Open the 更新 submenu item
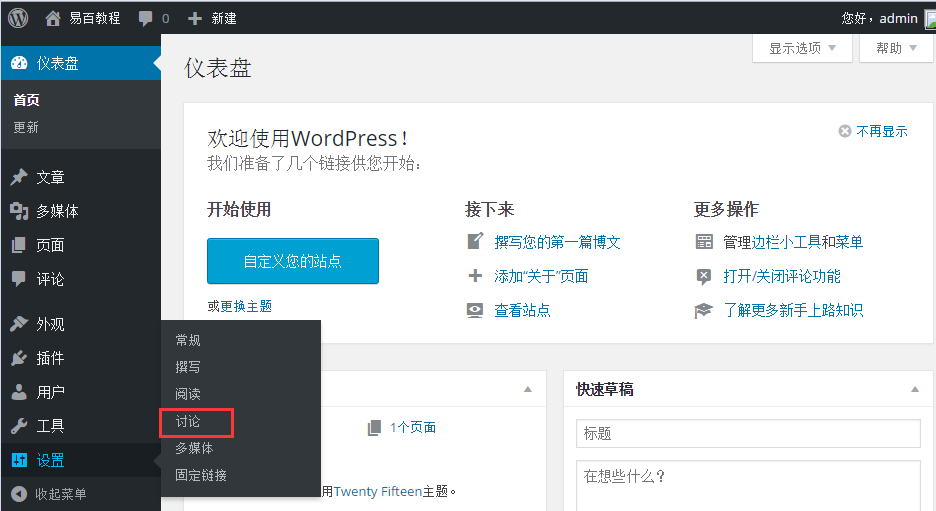The width and height of the screenshot is (936, 511). (26, 127)
